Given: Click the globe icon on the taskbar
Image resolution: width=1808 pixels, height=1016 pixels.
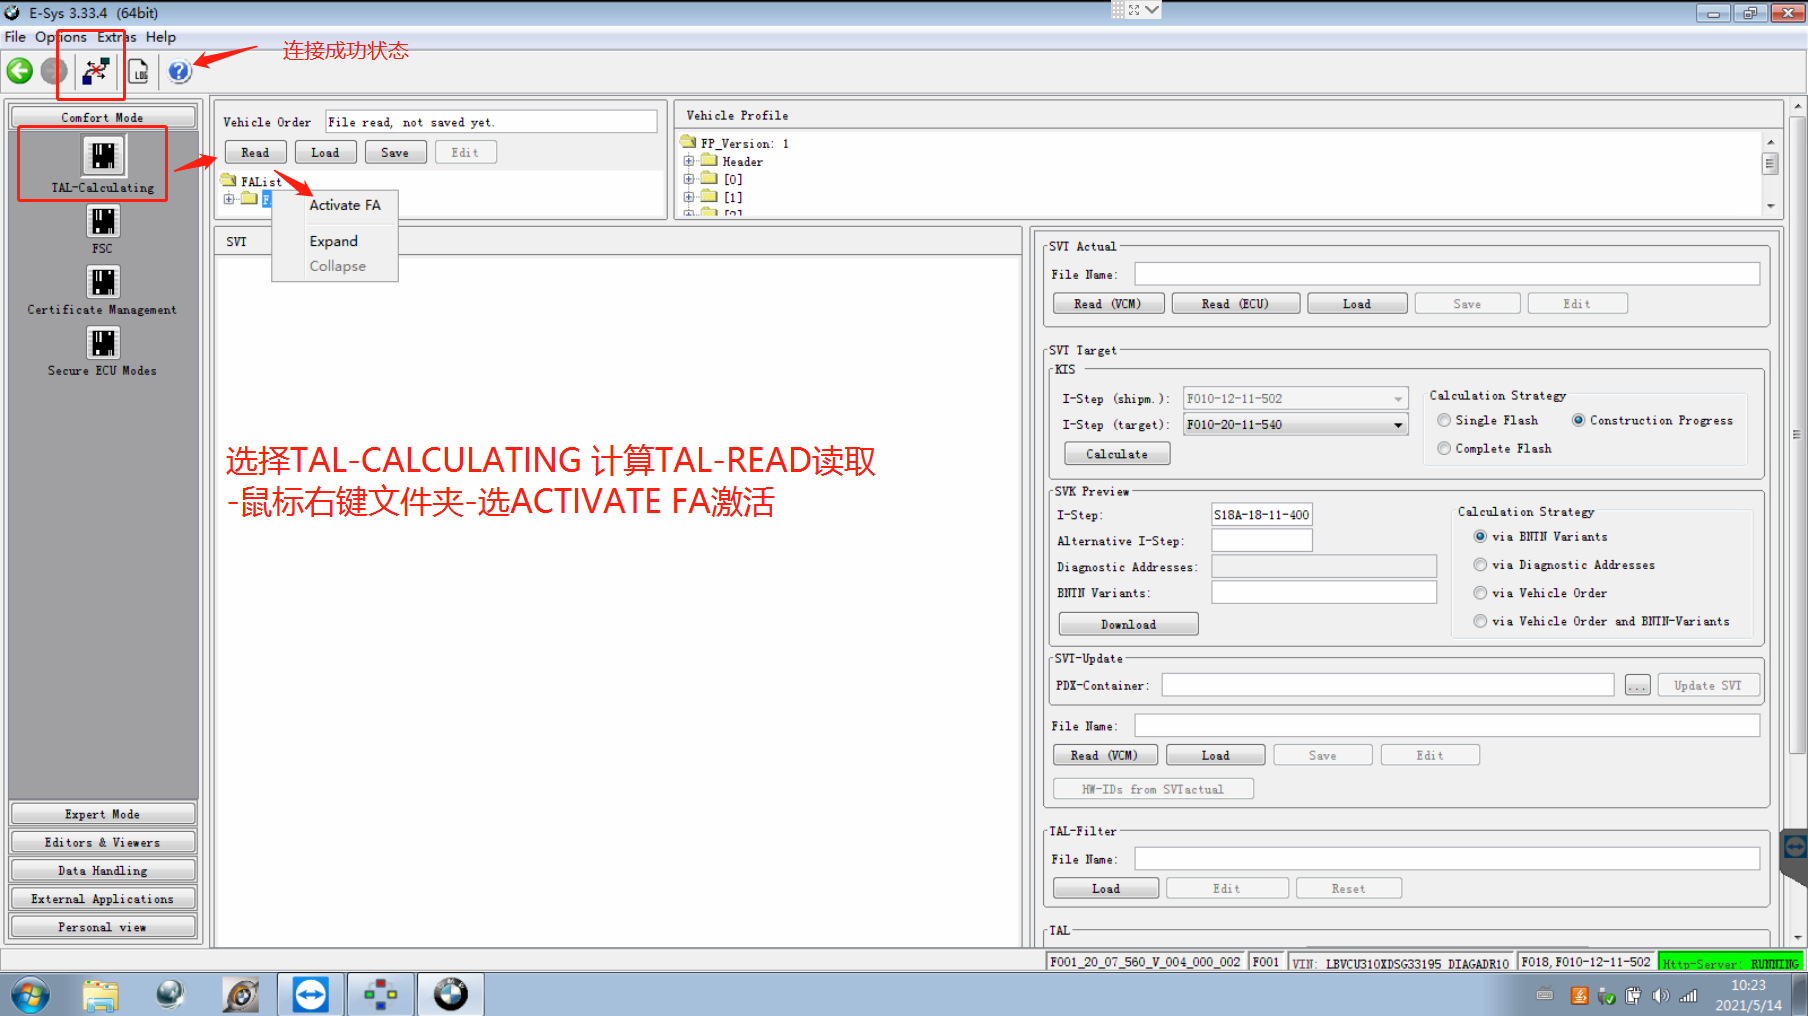Looking at the screenshot, I should click(x=170, y=995).
